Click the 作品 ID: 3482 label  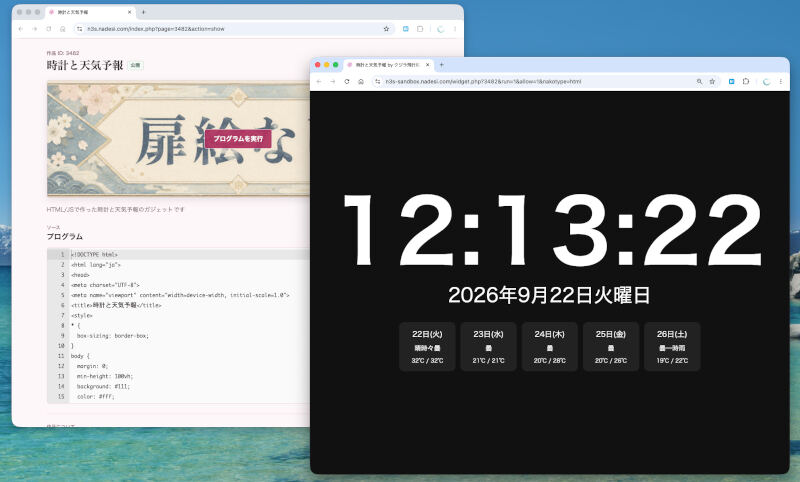pos(63,53)
